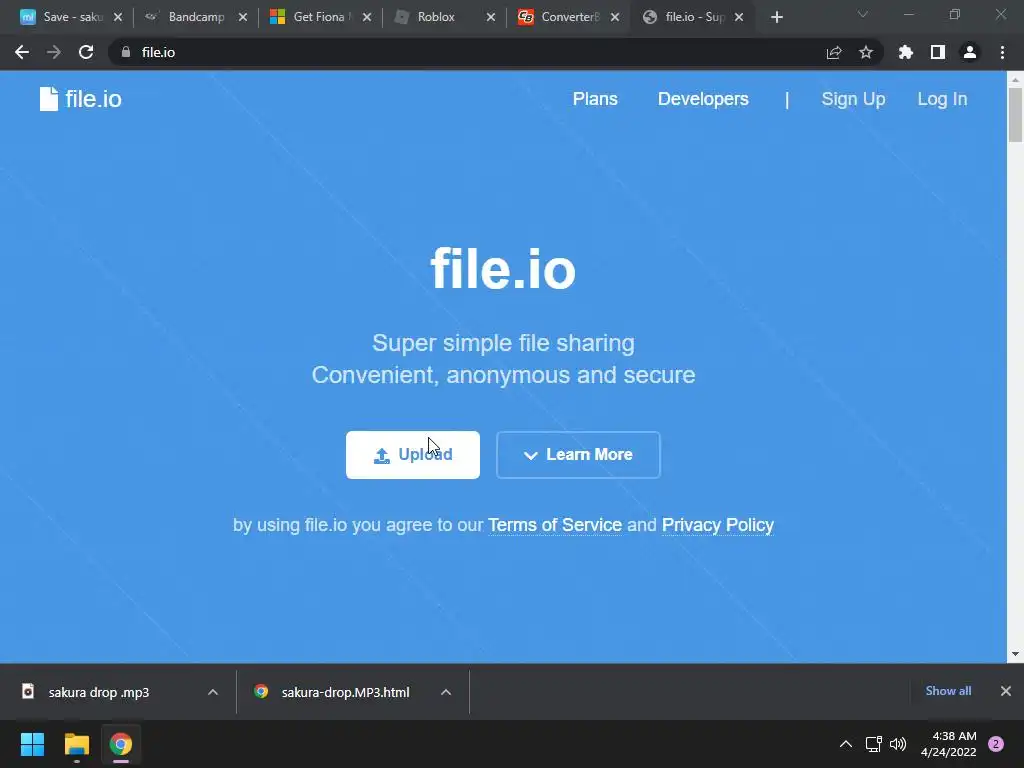Open a new browser tab

click(776, 18)
